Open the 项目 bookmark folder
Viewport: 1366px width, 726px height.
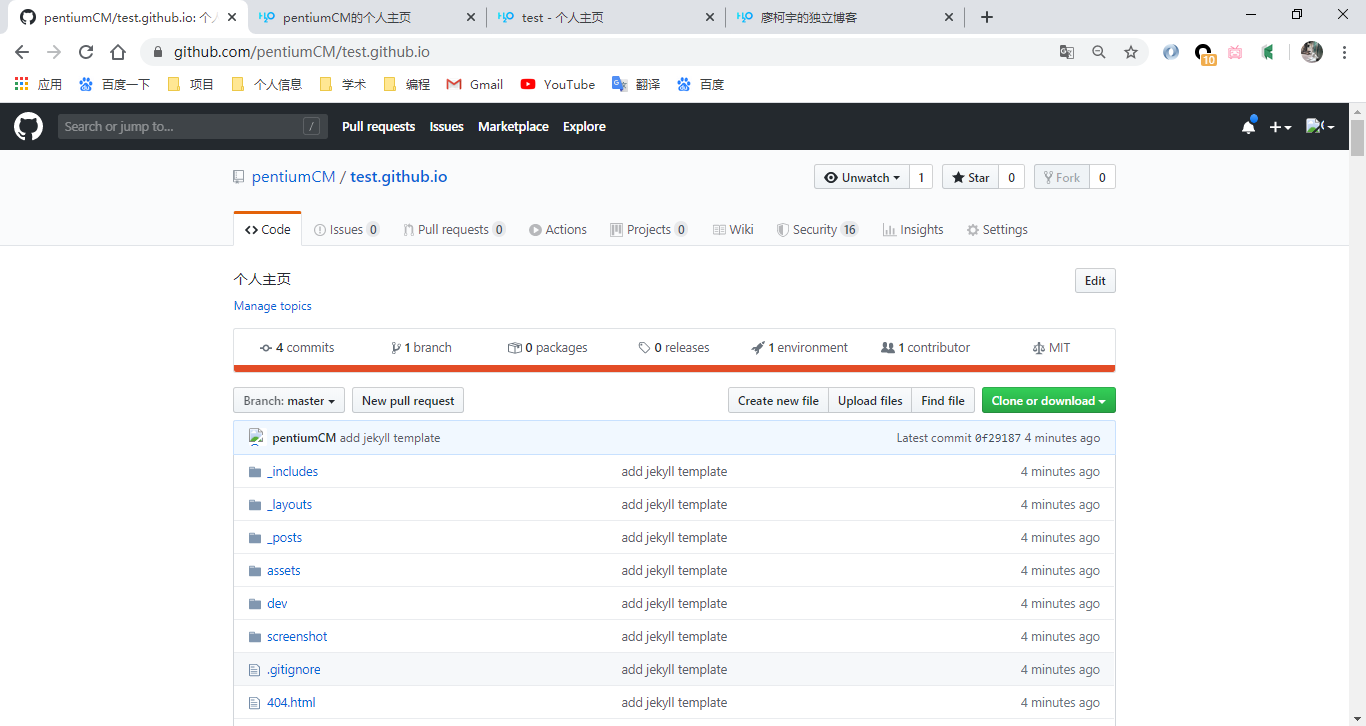click(x=191, y=84)
